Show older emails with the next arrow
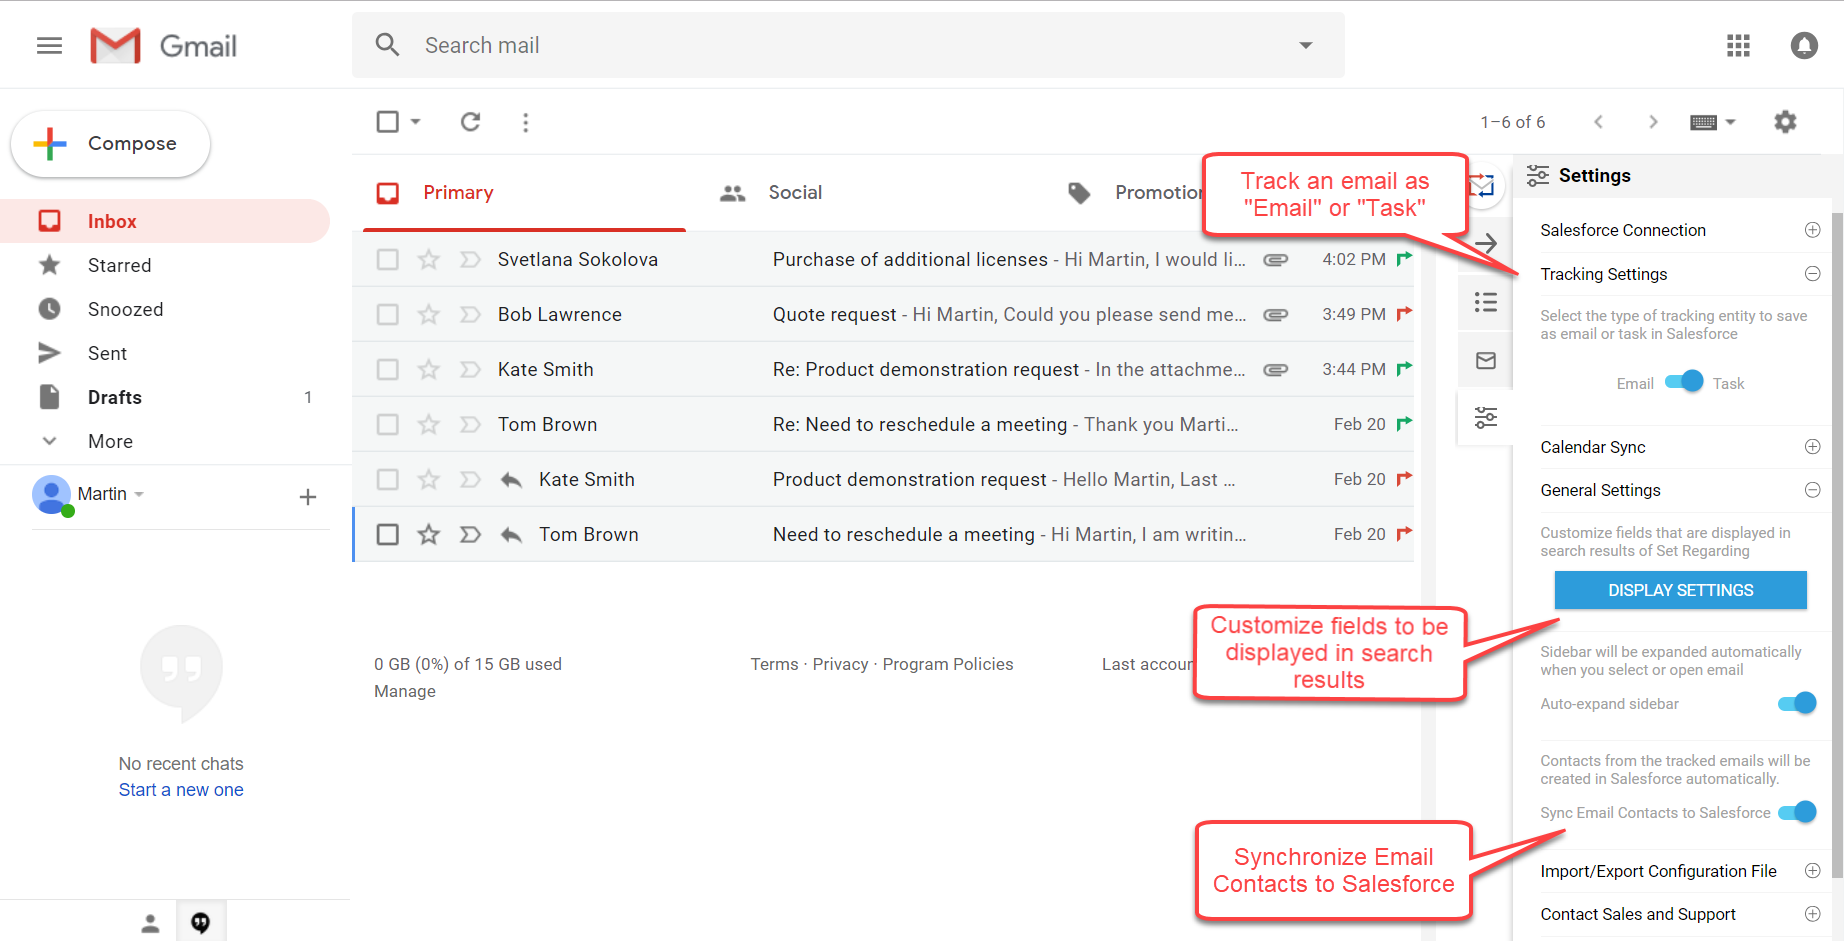 (1653, 122)
